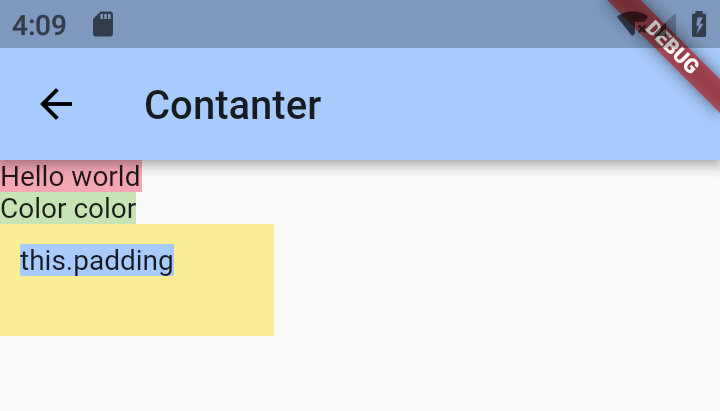Click the blue this.padding text box
The image size is (720, 411).
[x=97, y=260]
